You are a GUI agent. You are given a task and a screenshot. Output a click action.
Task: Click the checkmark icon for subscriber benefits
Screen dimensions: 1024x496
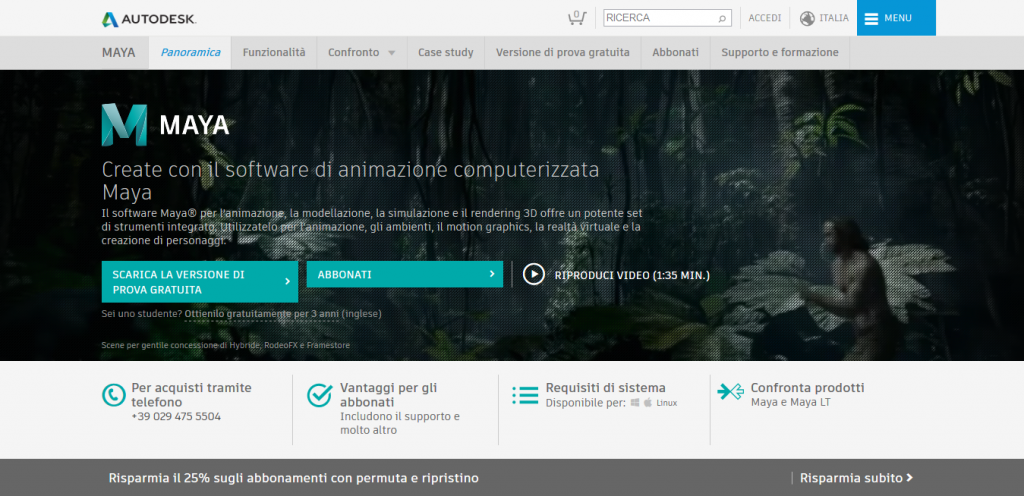pyautogui.click(x=319, y=395)
